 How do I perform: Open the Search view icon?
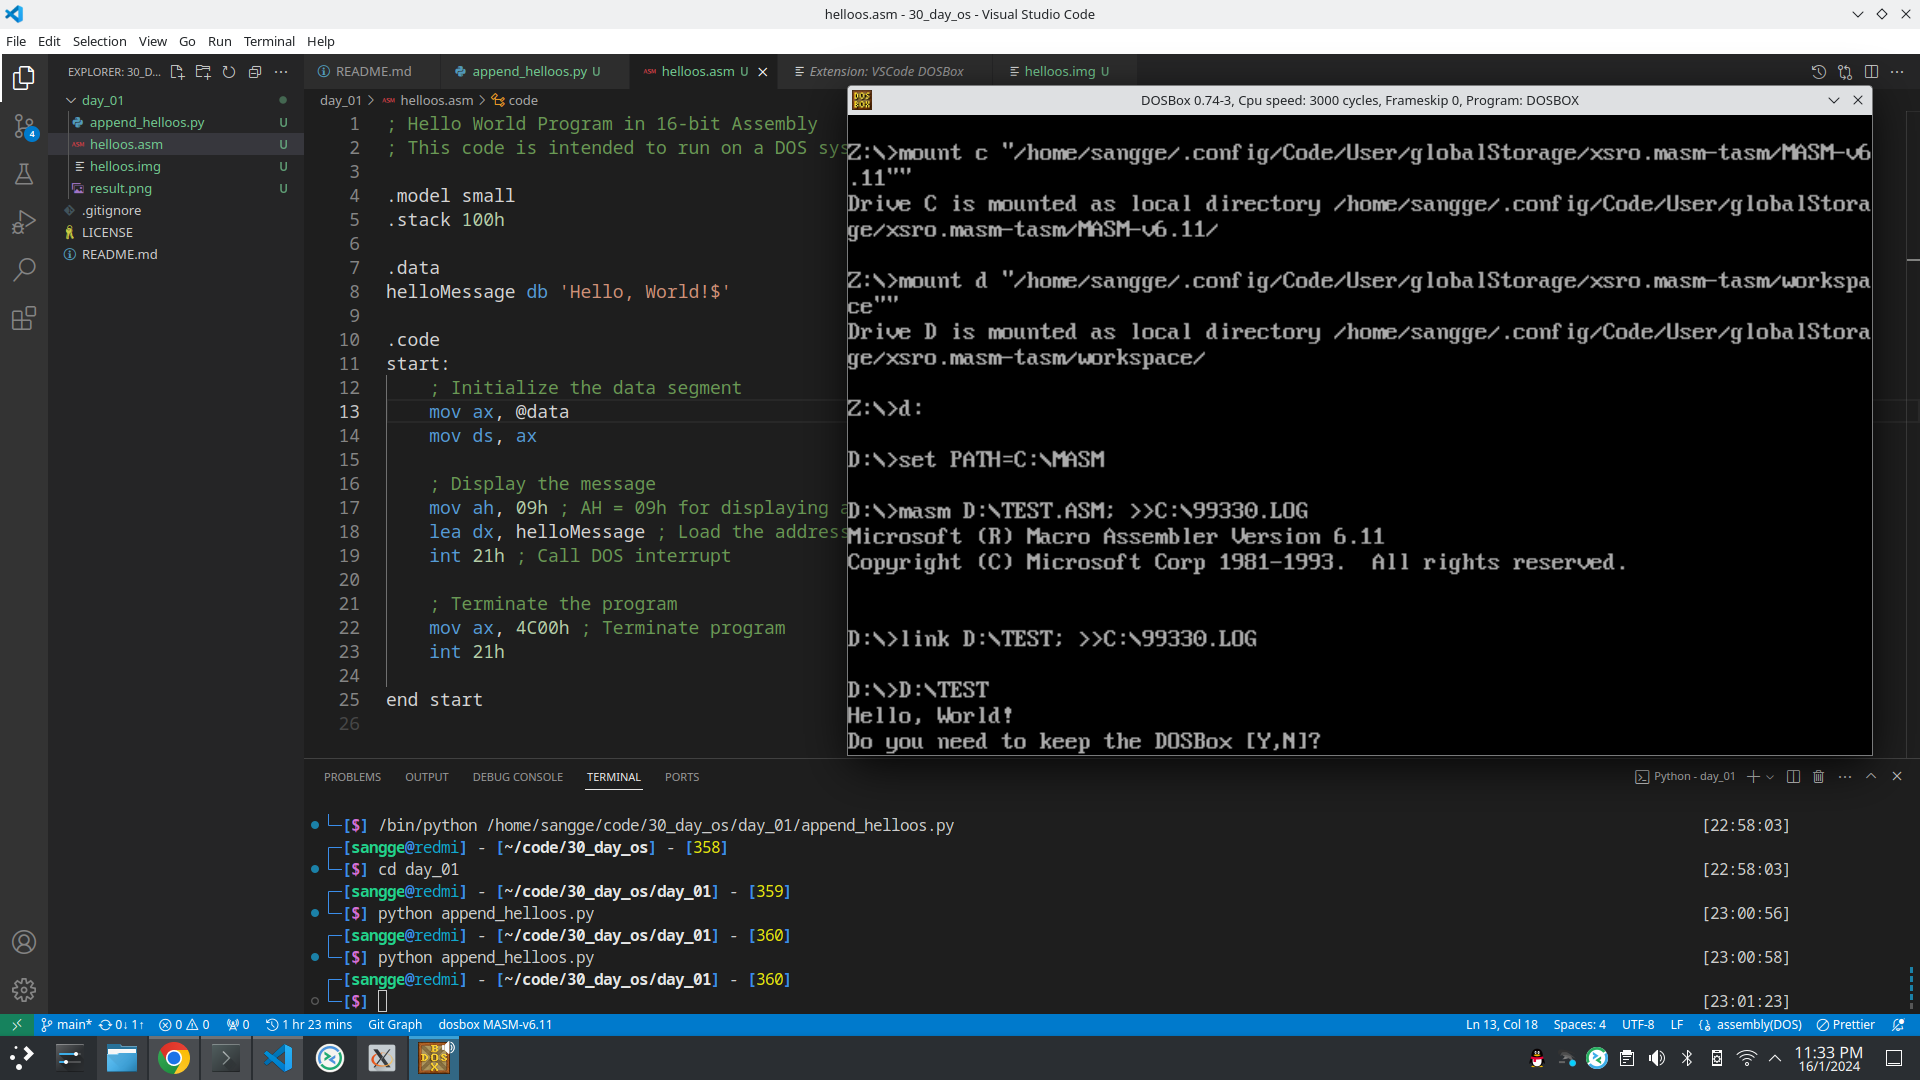pos(24,270)
